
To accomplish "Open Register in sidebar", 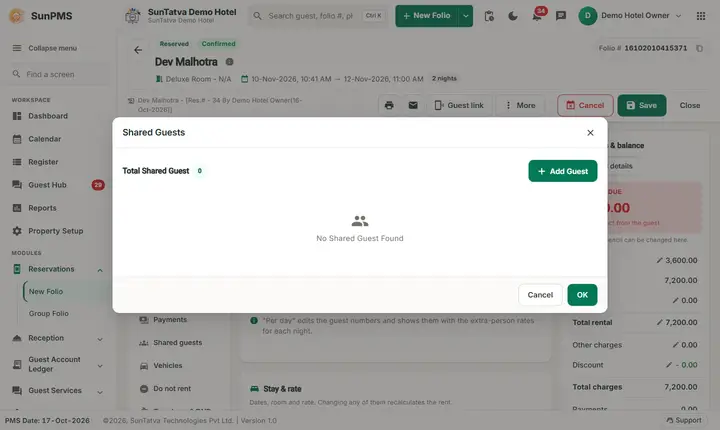I will tap(43, 162).
